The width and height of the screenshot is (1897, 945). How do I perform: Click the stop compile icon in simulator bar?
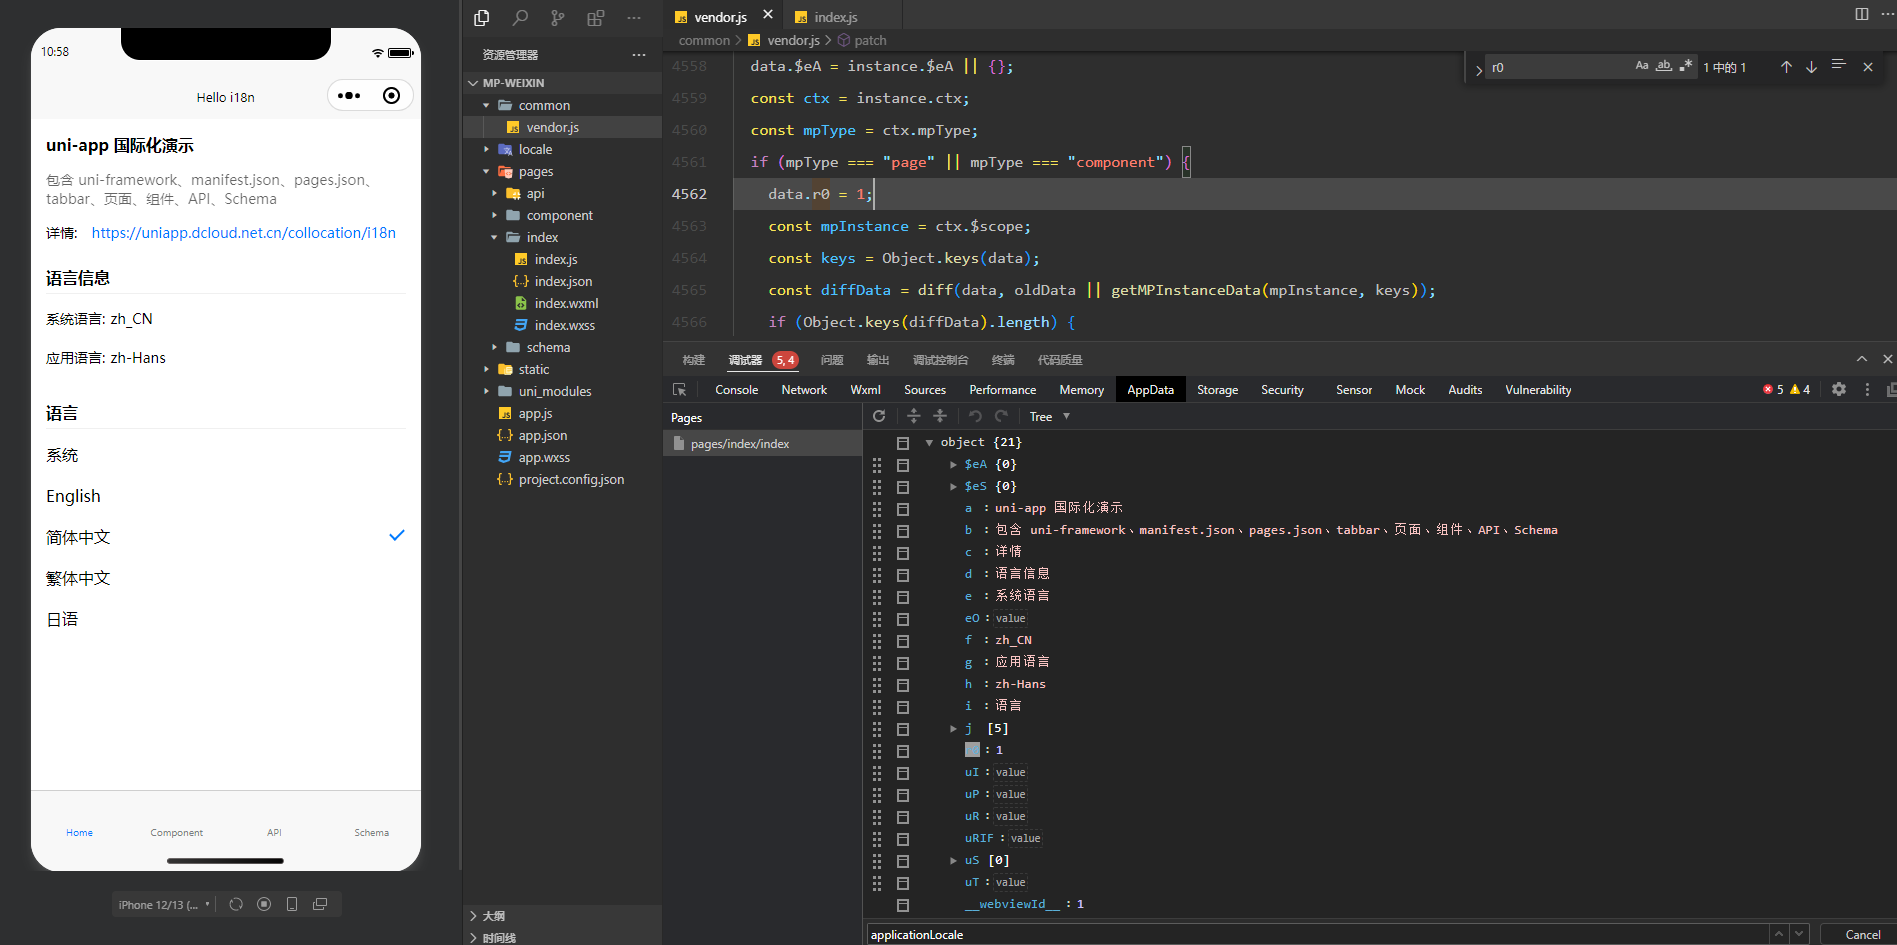click(264, 904)
